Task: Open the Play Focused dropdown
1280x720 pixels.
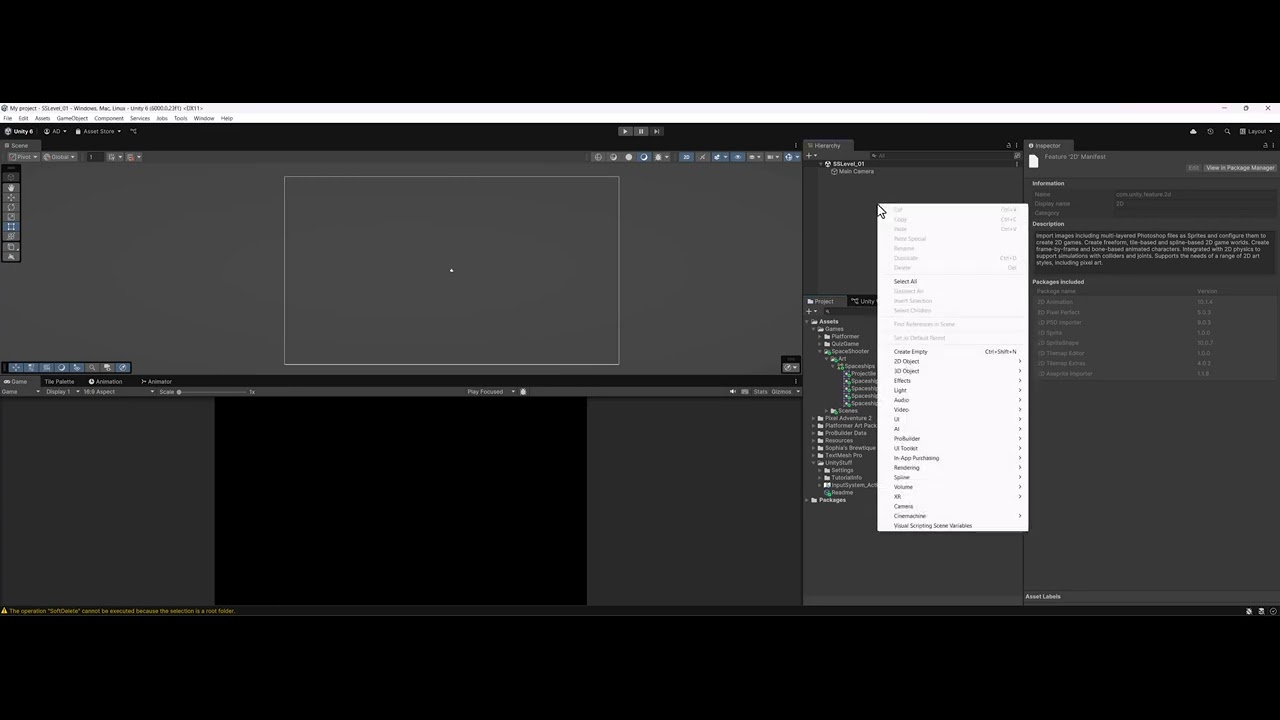Action: tap(490, 392)
